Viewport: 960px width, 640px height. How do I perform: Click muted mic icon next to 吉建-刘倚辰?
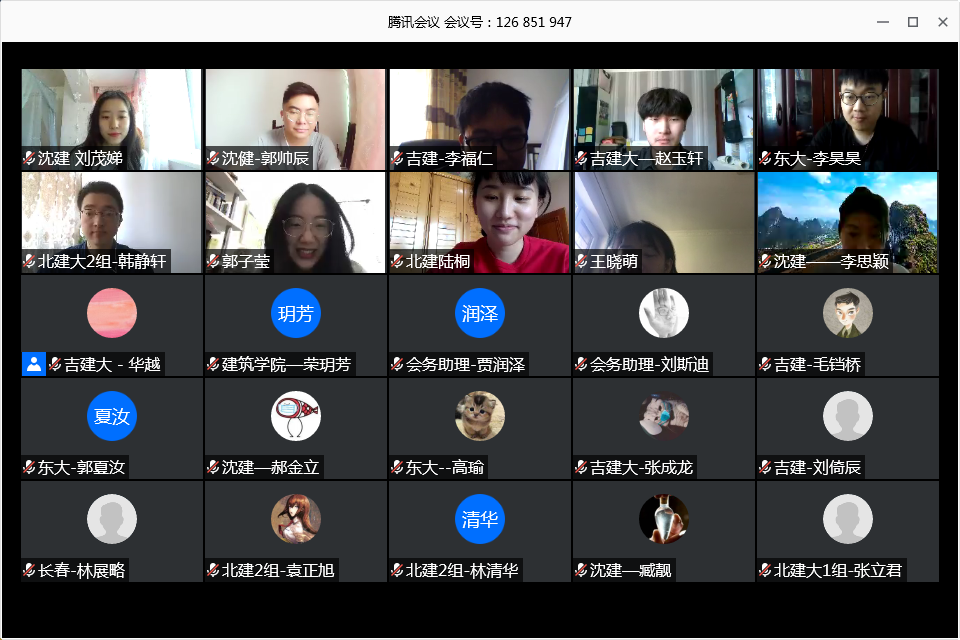tap(765, 467)
